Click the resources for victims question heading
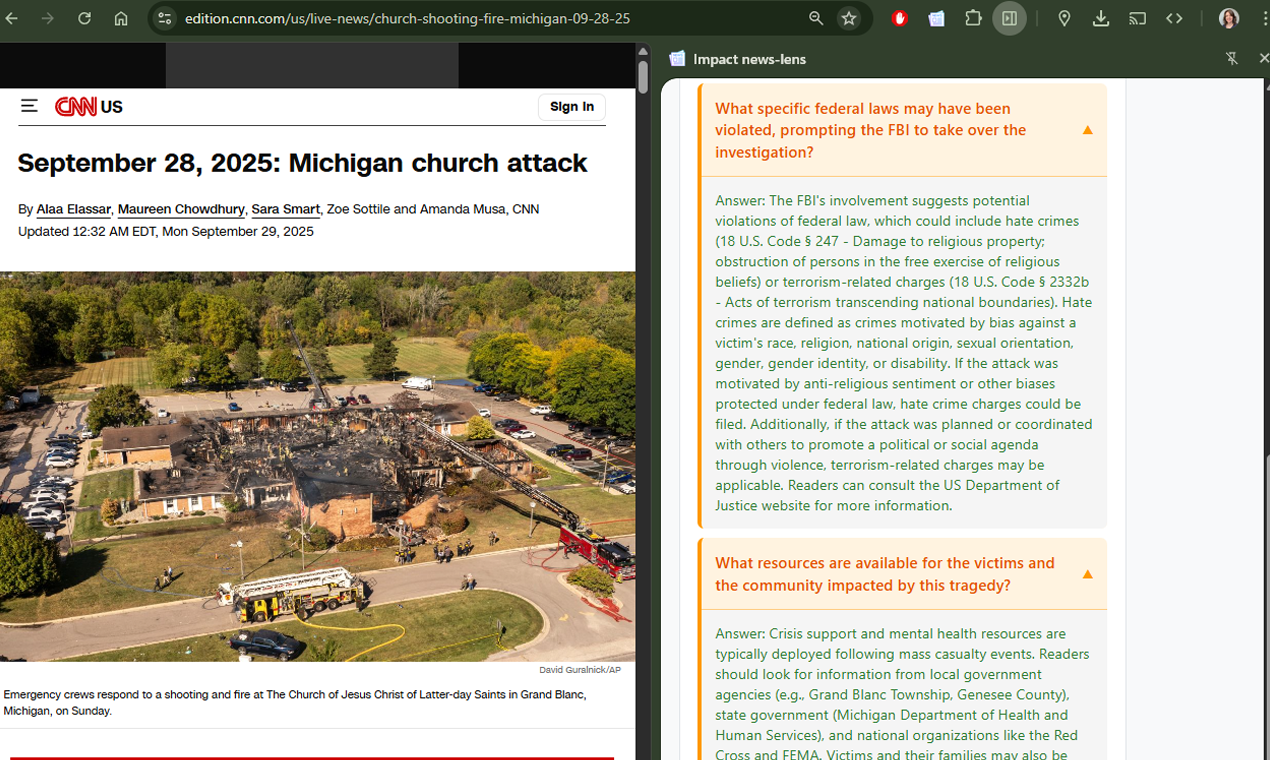Image resolution: width=1270 pixels, height=760 pixels. [x=885, y=574]
